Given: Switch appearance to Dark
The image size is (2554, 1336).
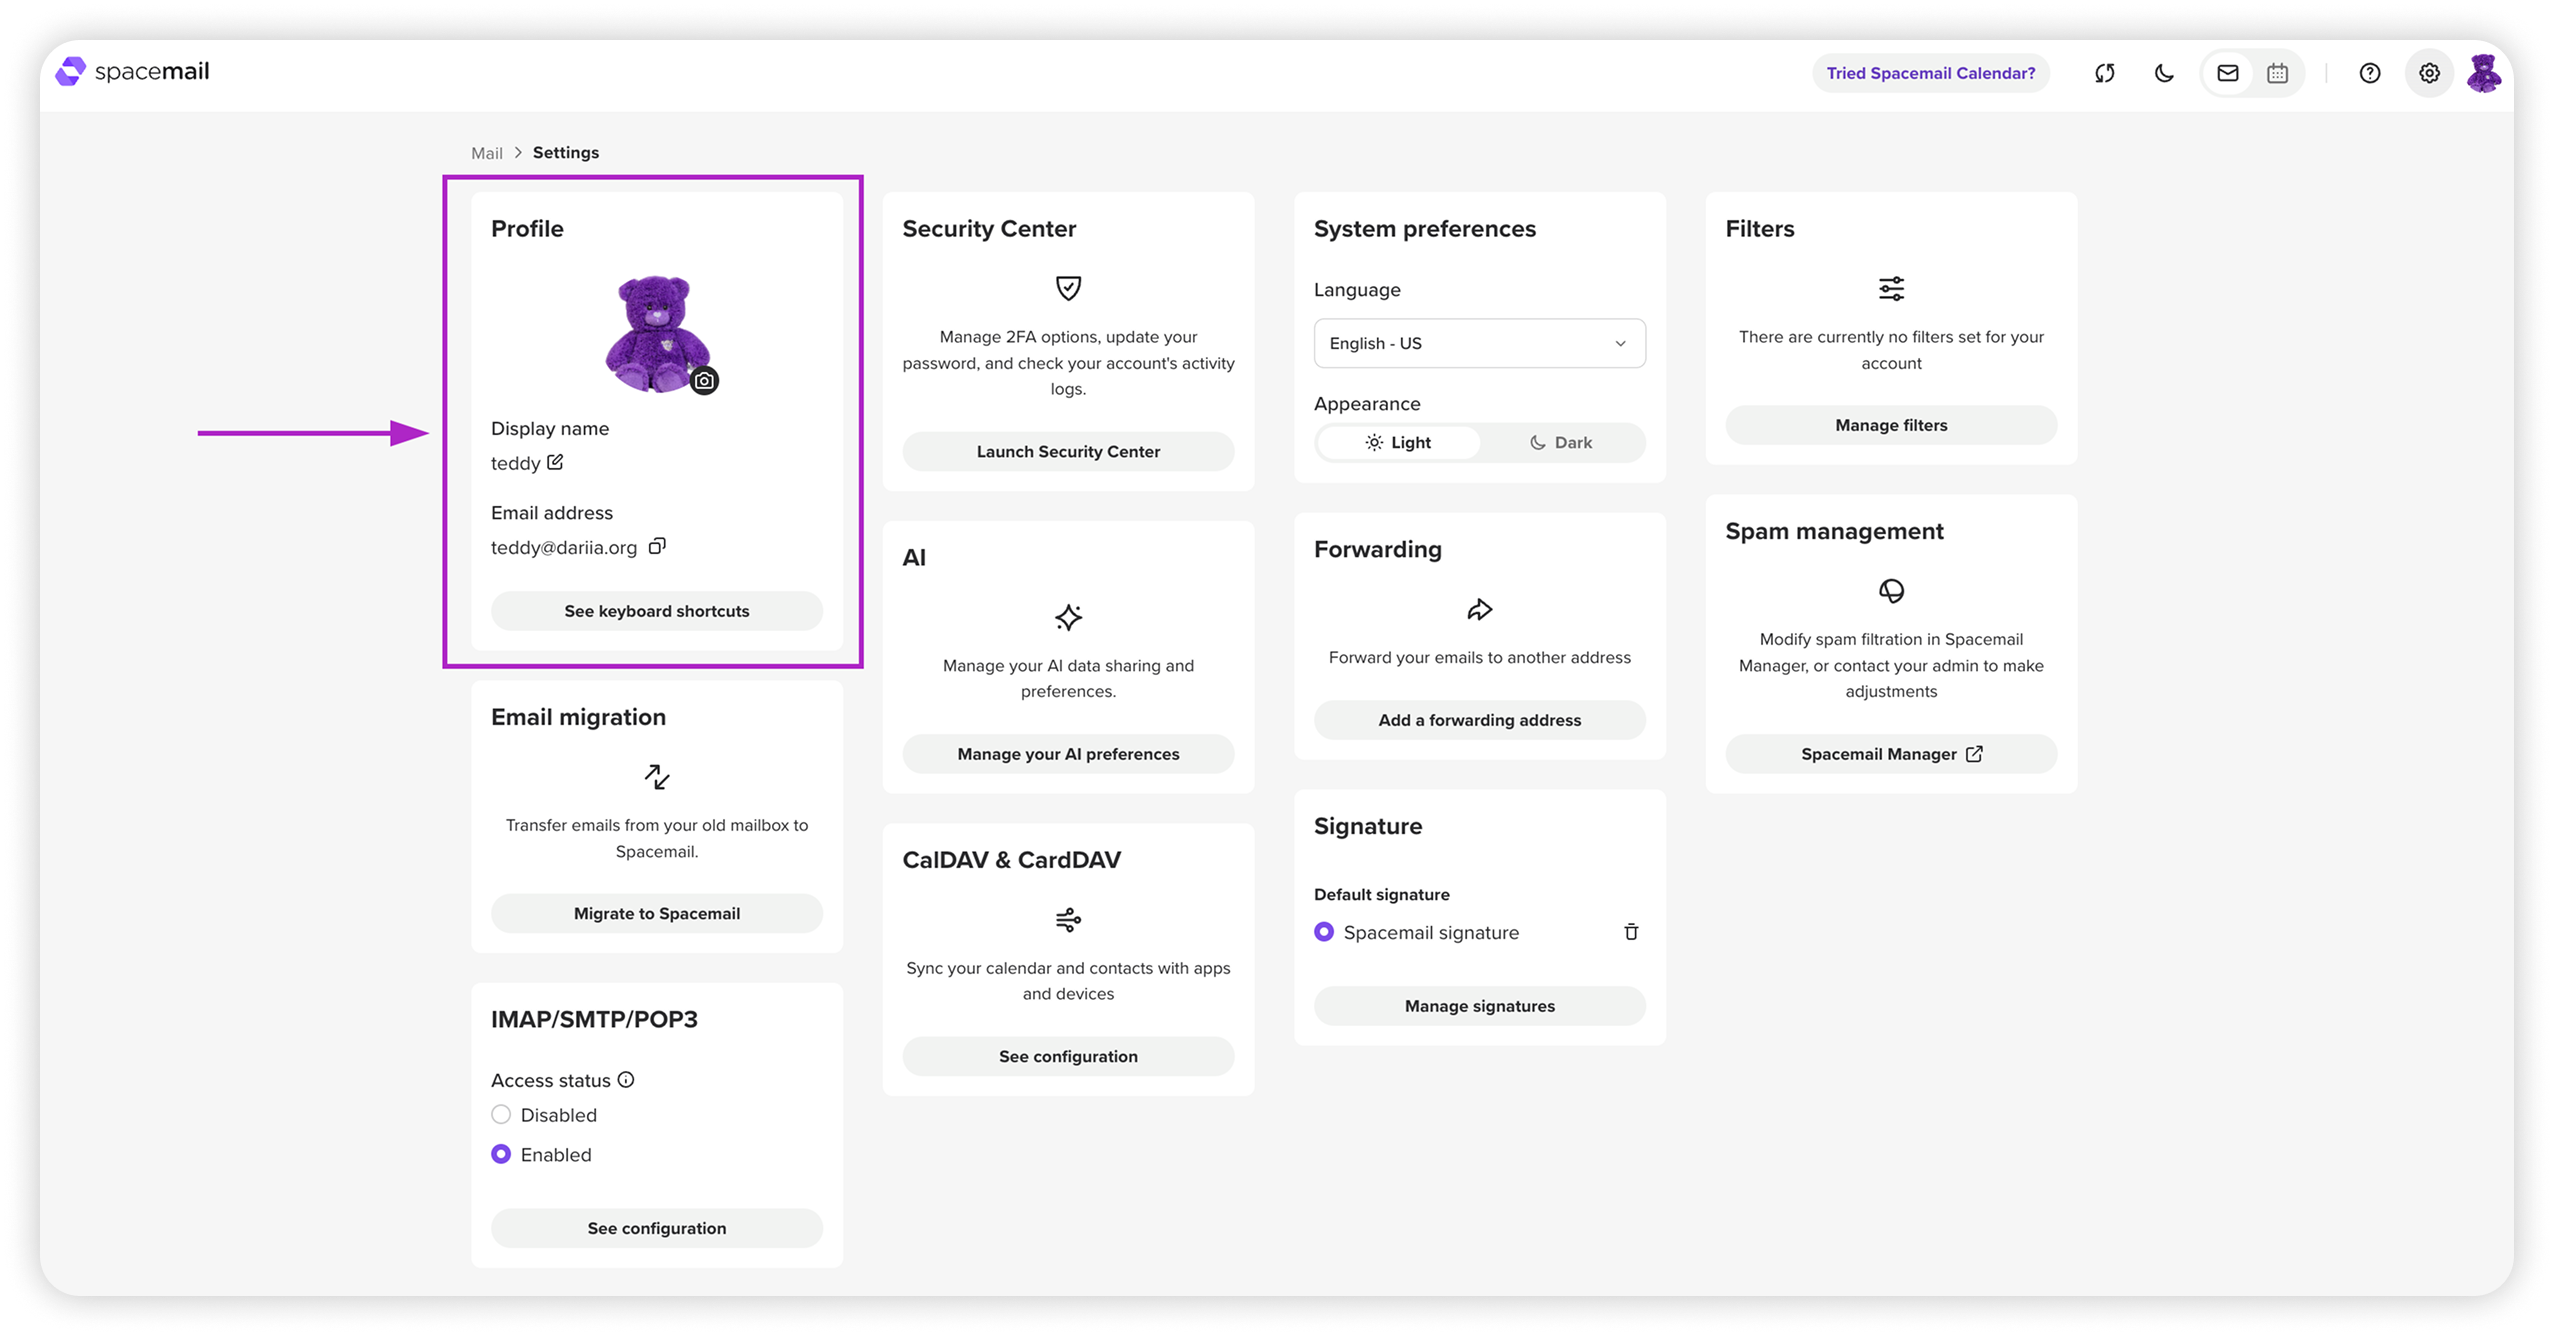Looking at the screenshot, I should click(1561, 443).
